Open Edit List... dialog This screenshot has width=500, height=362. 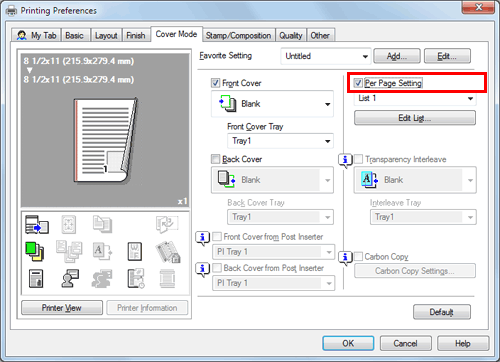click(415, 118)
